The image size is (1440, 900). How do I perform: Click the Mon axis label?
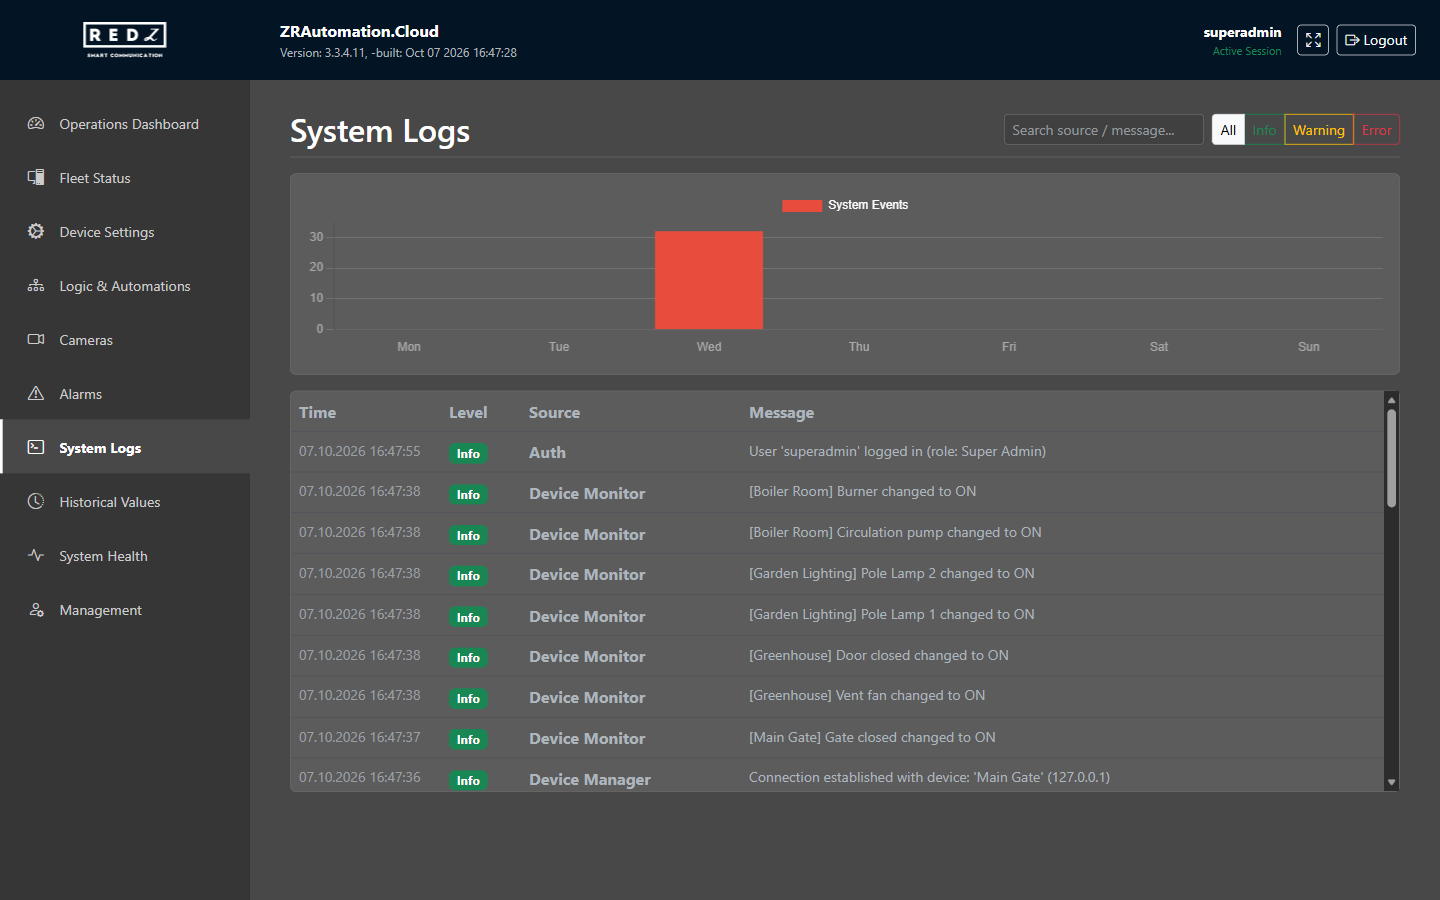(409, 347)
